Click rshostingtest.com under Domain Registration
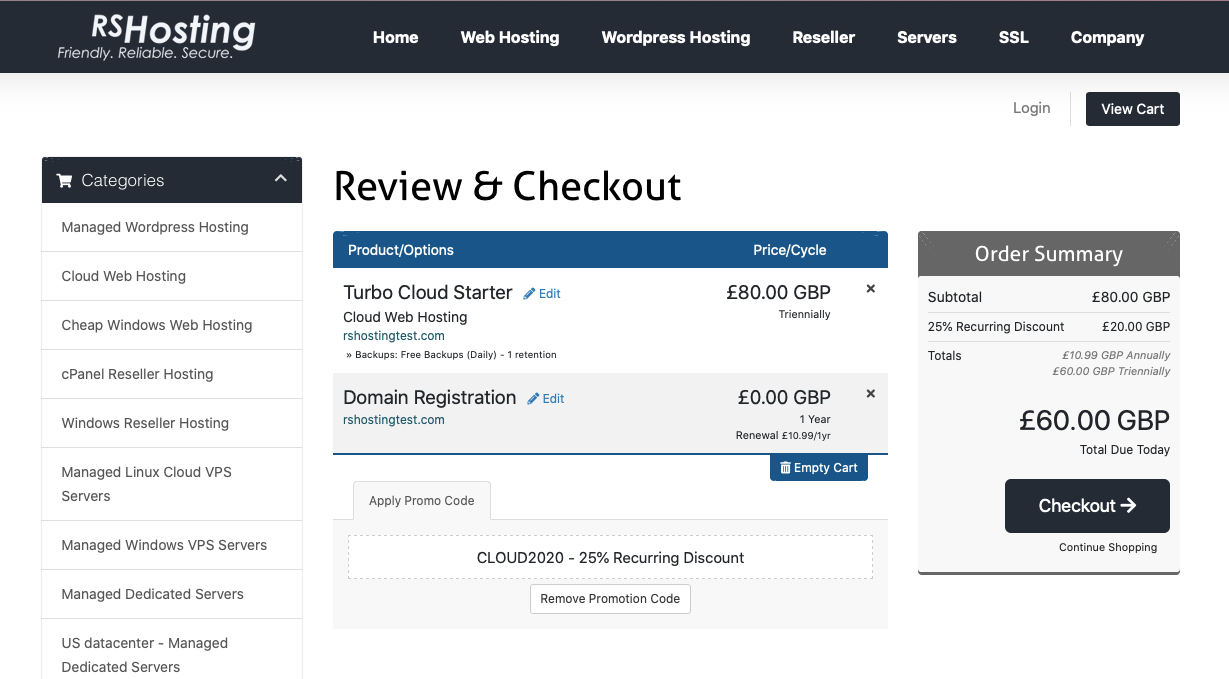 point(394,420)
